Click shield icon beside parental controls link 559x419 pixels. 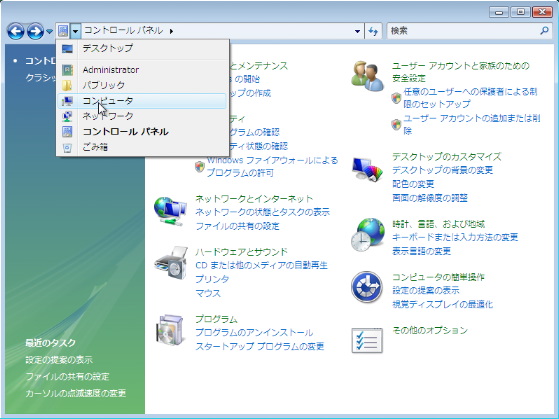tap(396, 98)
